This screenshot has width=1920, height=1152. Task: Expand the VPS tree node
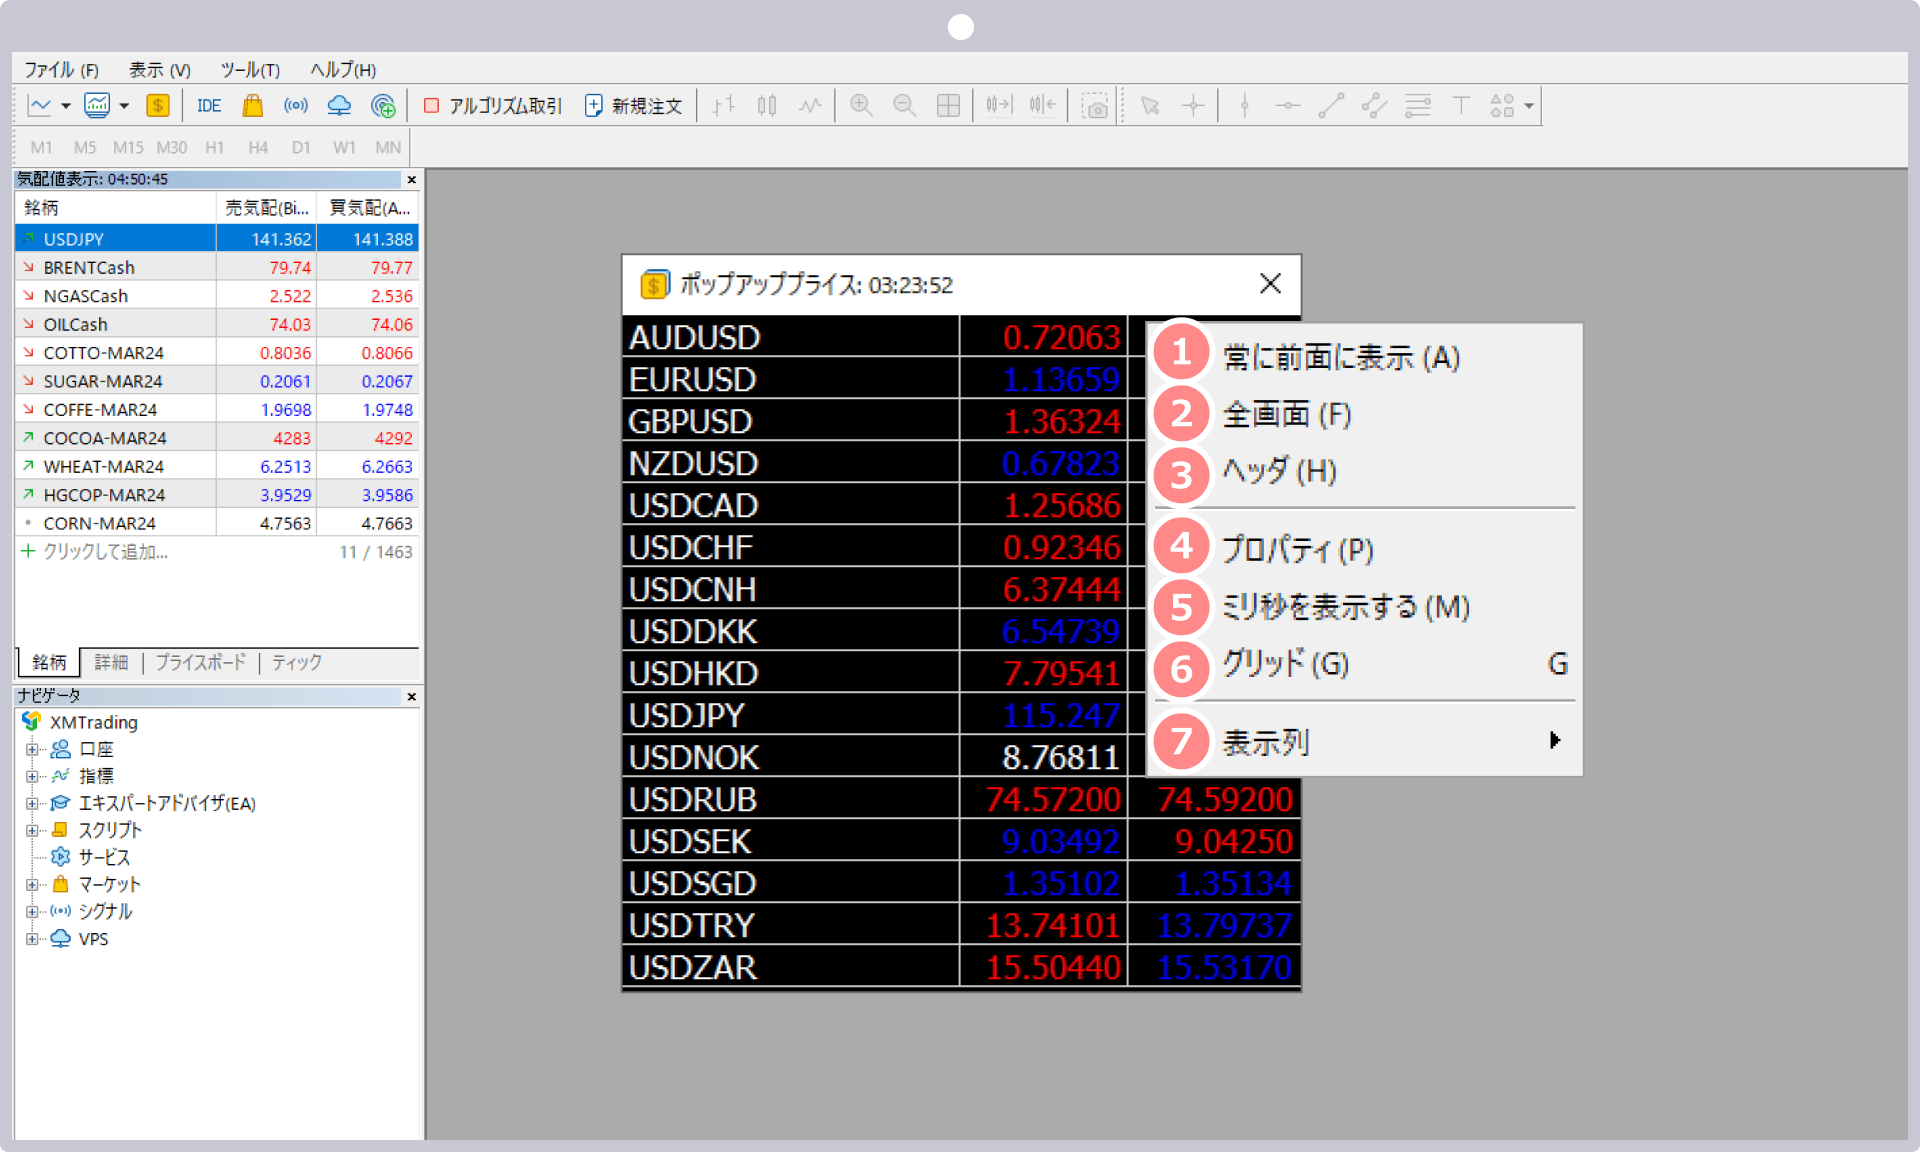click(x=32, y=938)
